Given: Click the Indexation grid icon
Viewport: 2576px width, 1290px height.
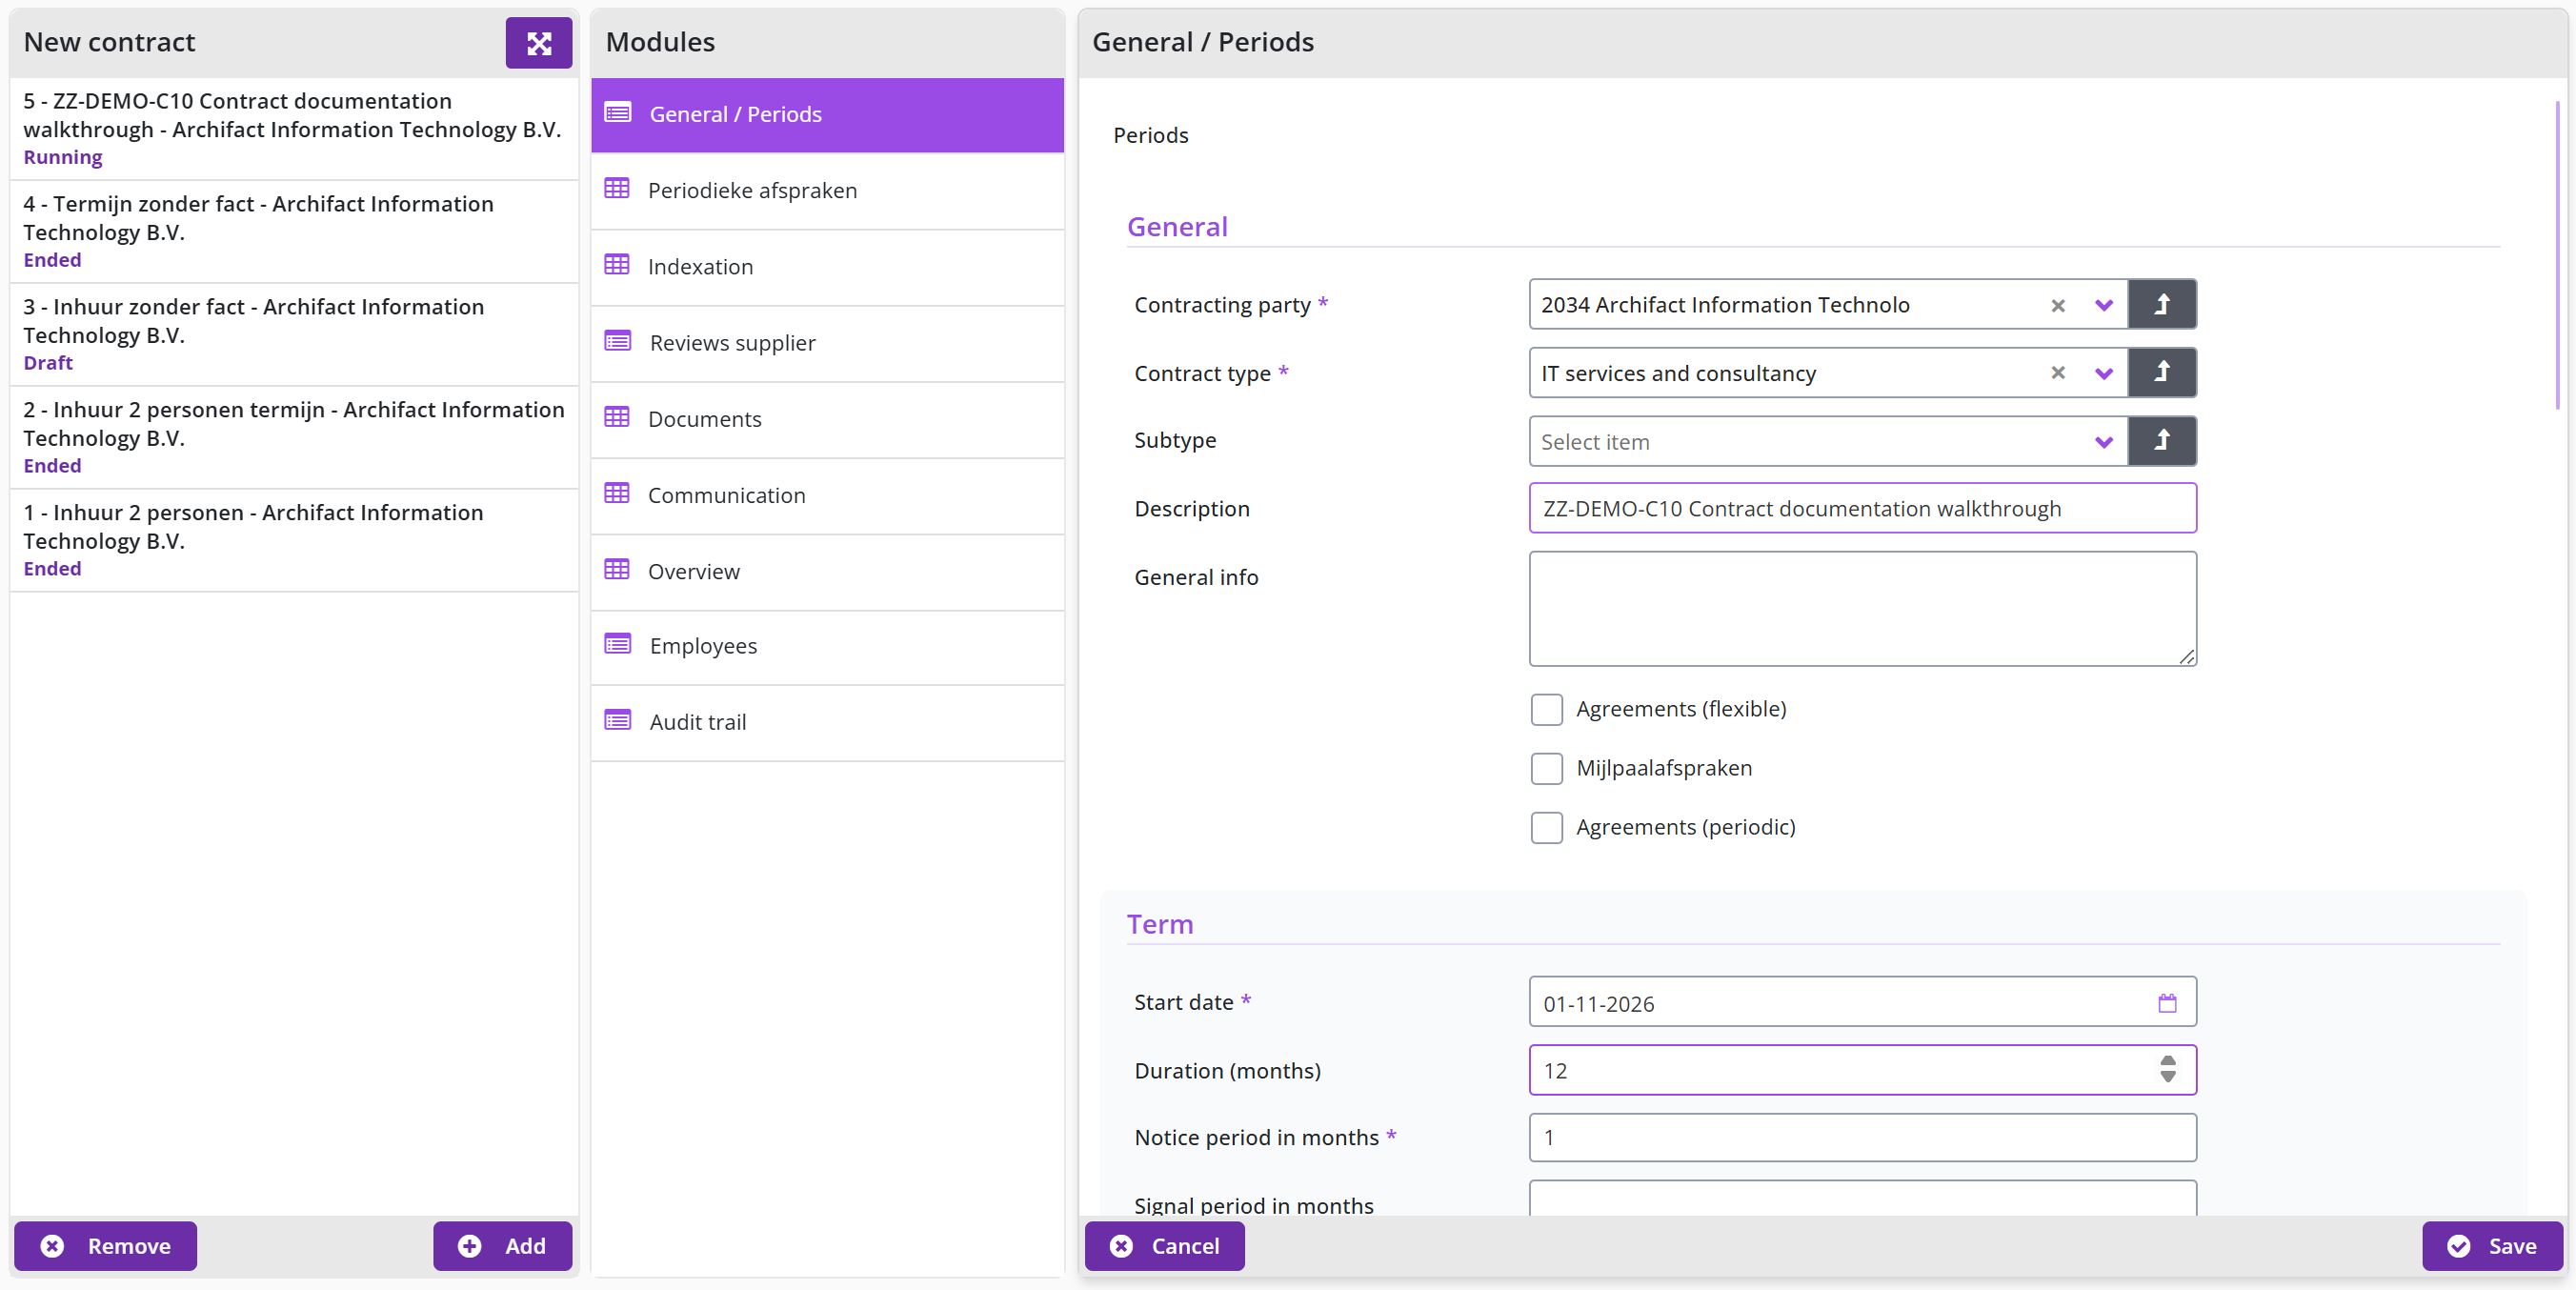Looking at the screenshot, I should 617,265.
